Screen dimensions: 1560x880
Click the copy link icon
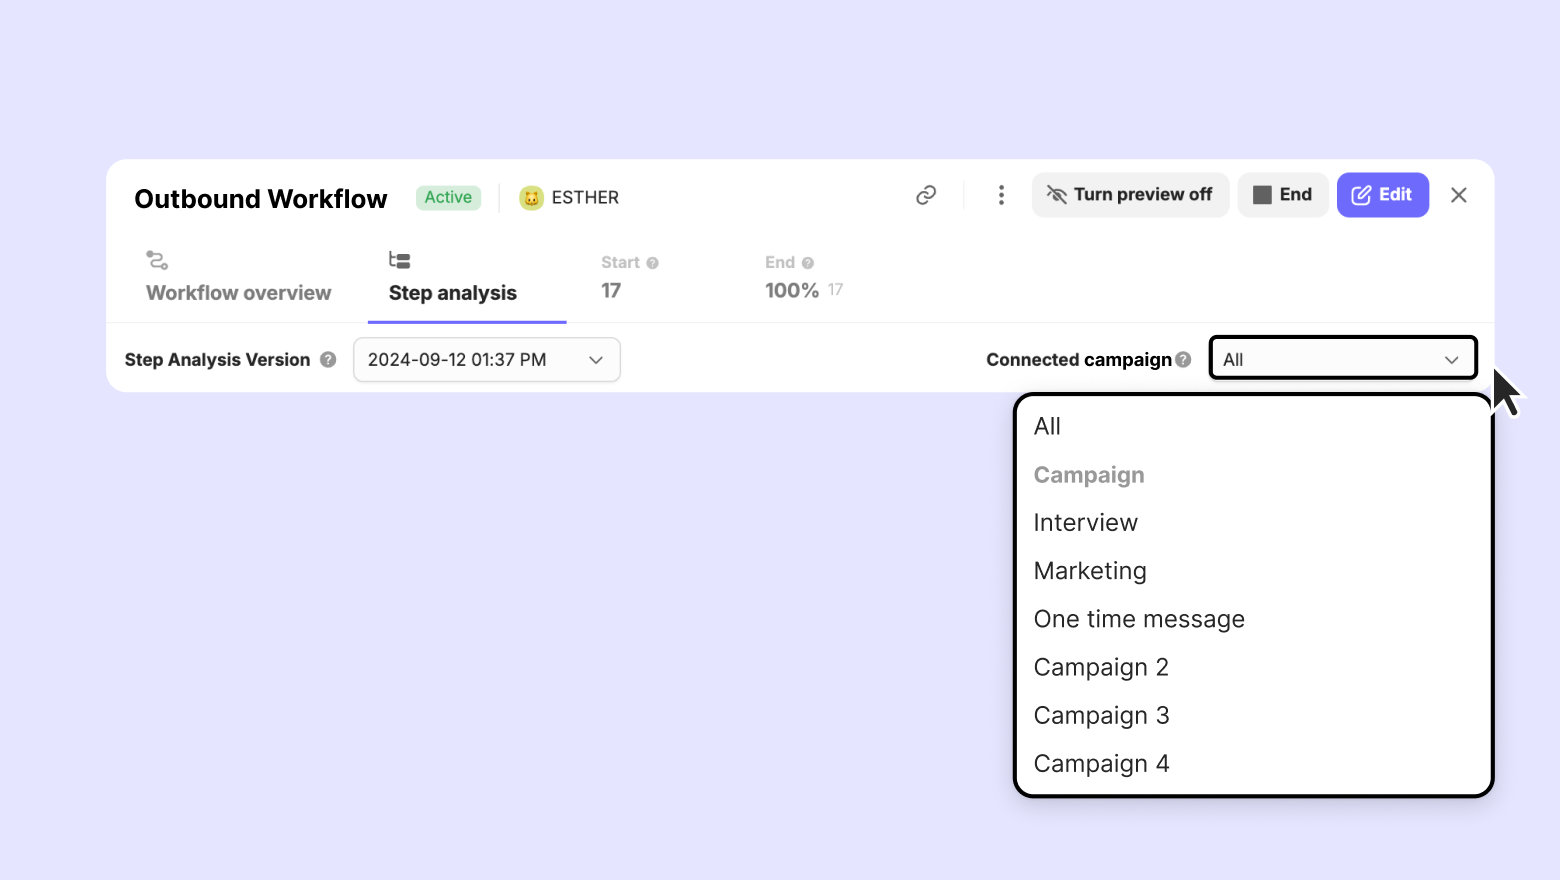click(x=926, y=195)
